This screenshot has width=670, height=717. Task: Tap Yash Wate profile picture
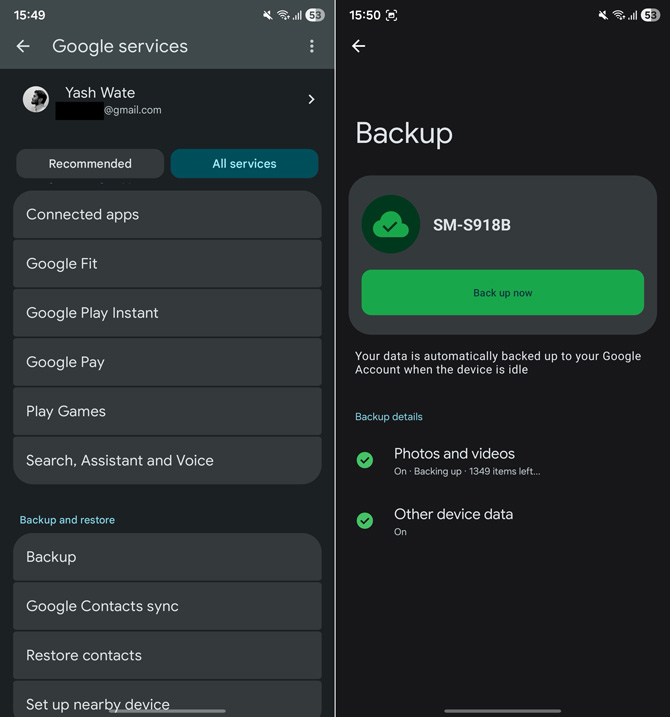click(x=36, y=99)
